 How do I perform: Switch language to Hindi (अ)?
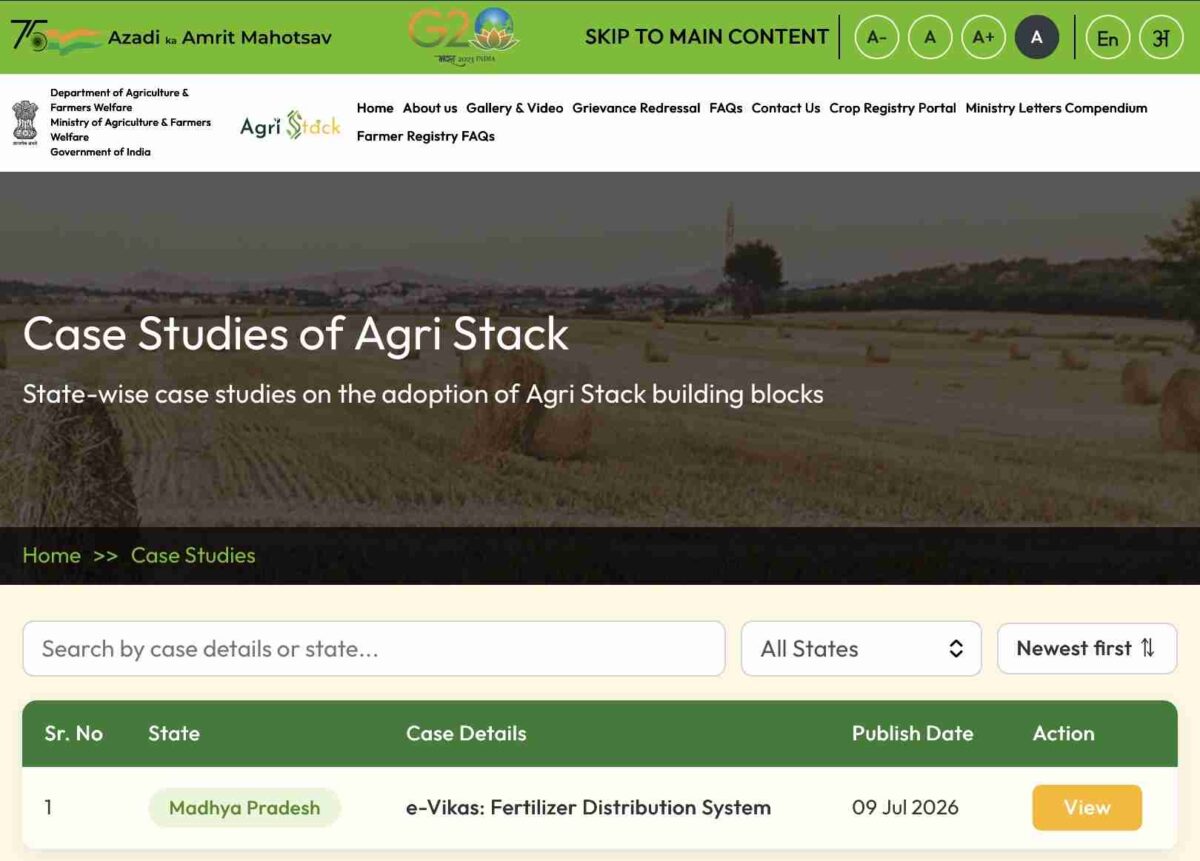point(1161,38)
